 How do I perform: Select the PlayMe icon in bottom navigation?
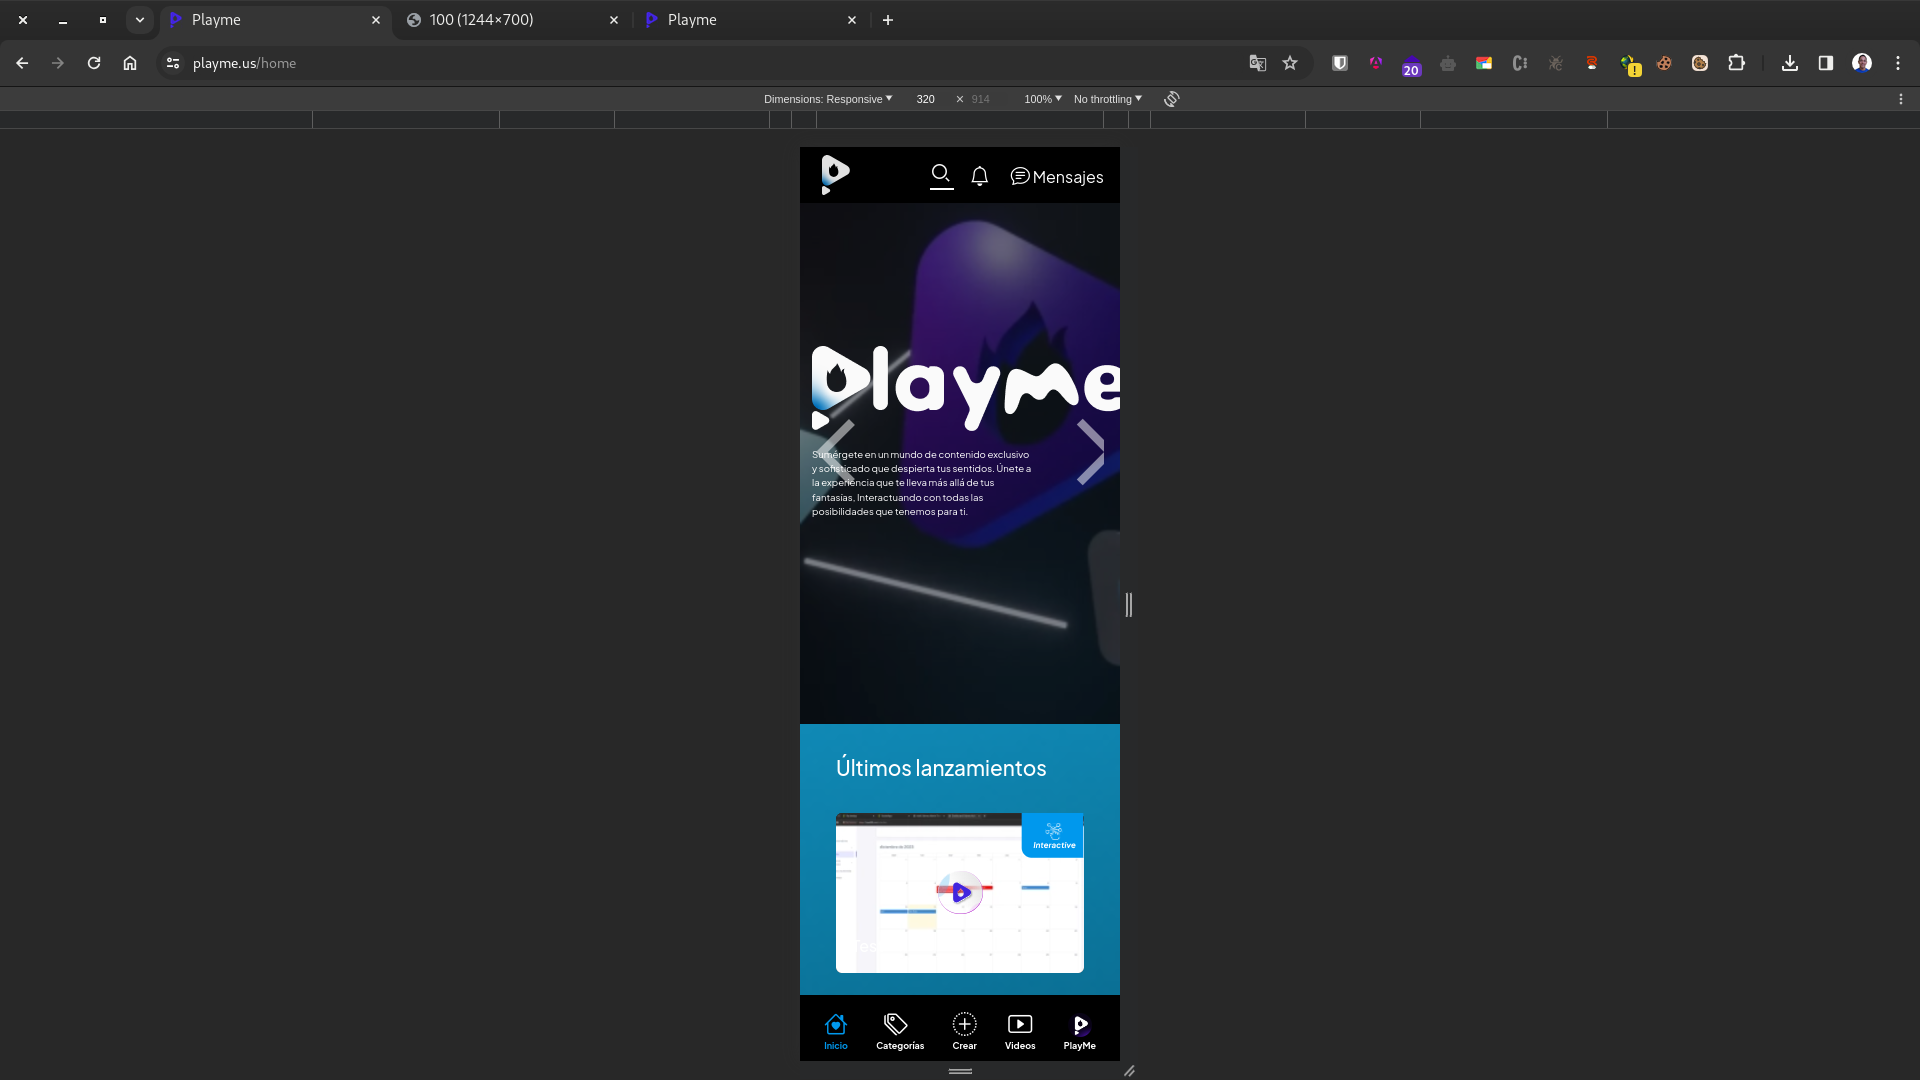[x=1079, y=1025]
